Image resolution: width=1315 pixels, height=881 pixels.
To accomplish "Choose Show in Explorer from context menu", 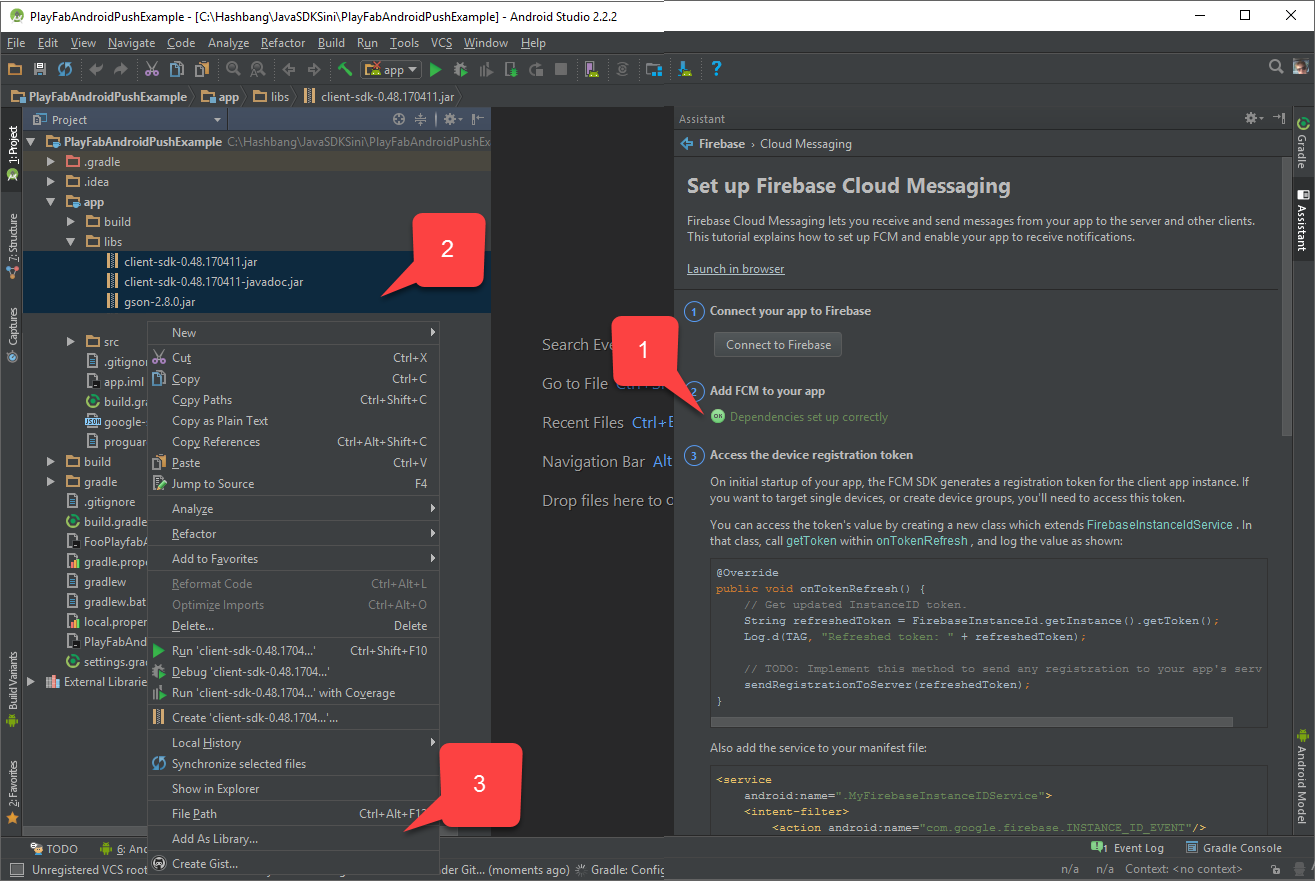I will 293,789.
